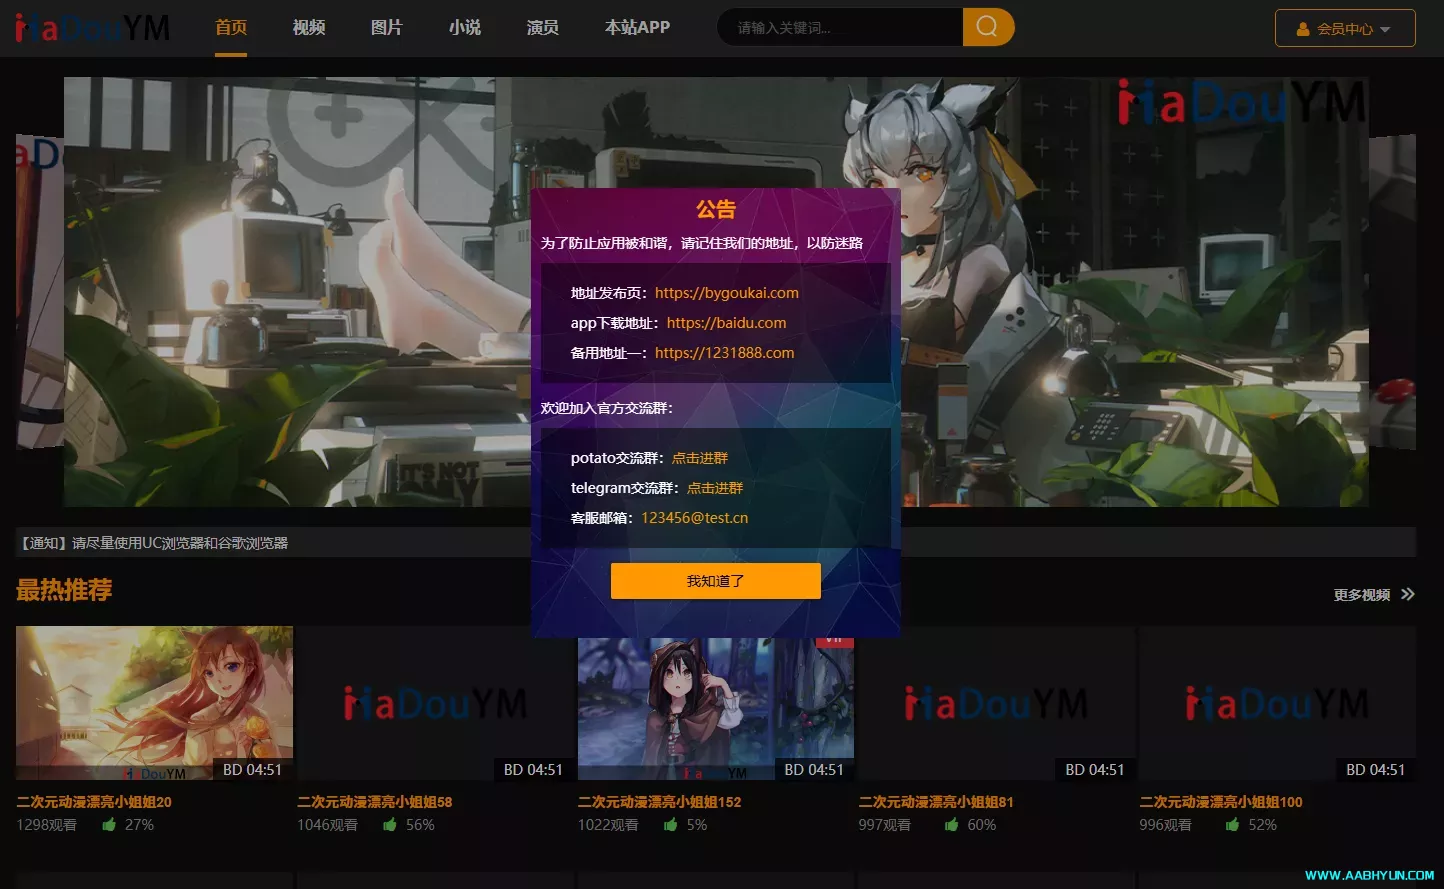
Task: Click the magnifying glass search icon
Action: click(987, 27)
